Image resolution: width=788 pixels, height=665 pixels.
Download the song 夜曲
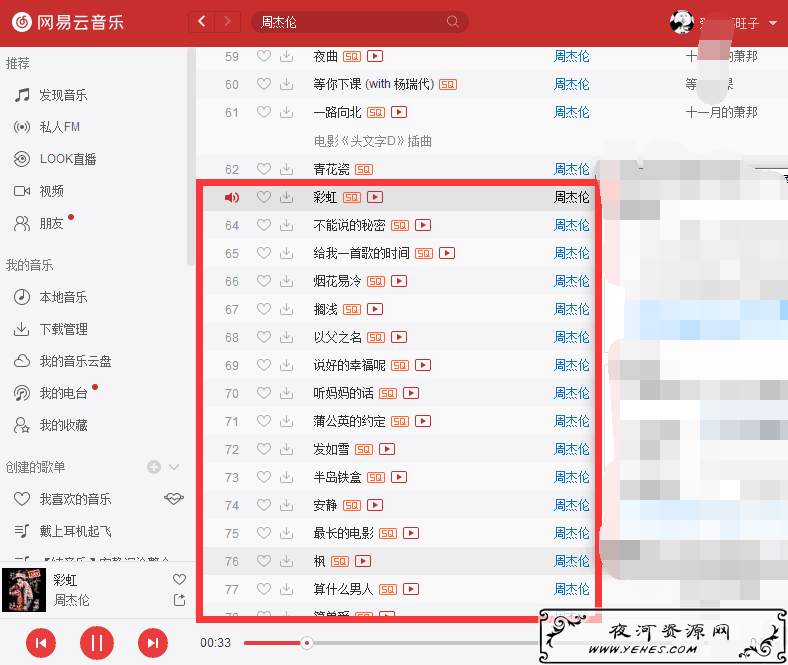point(286,56)
